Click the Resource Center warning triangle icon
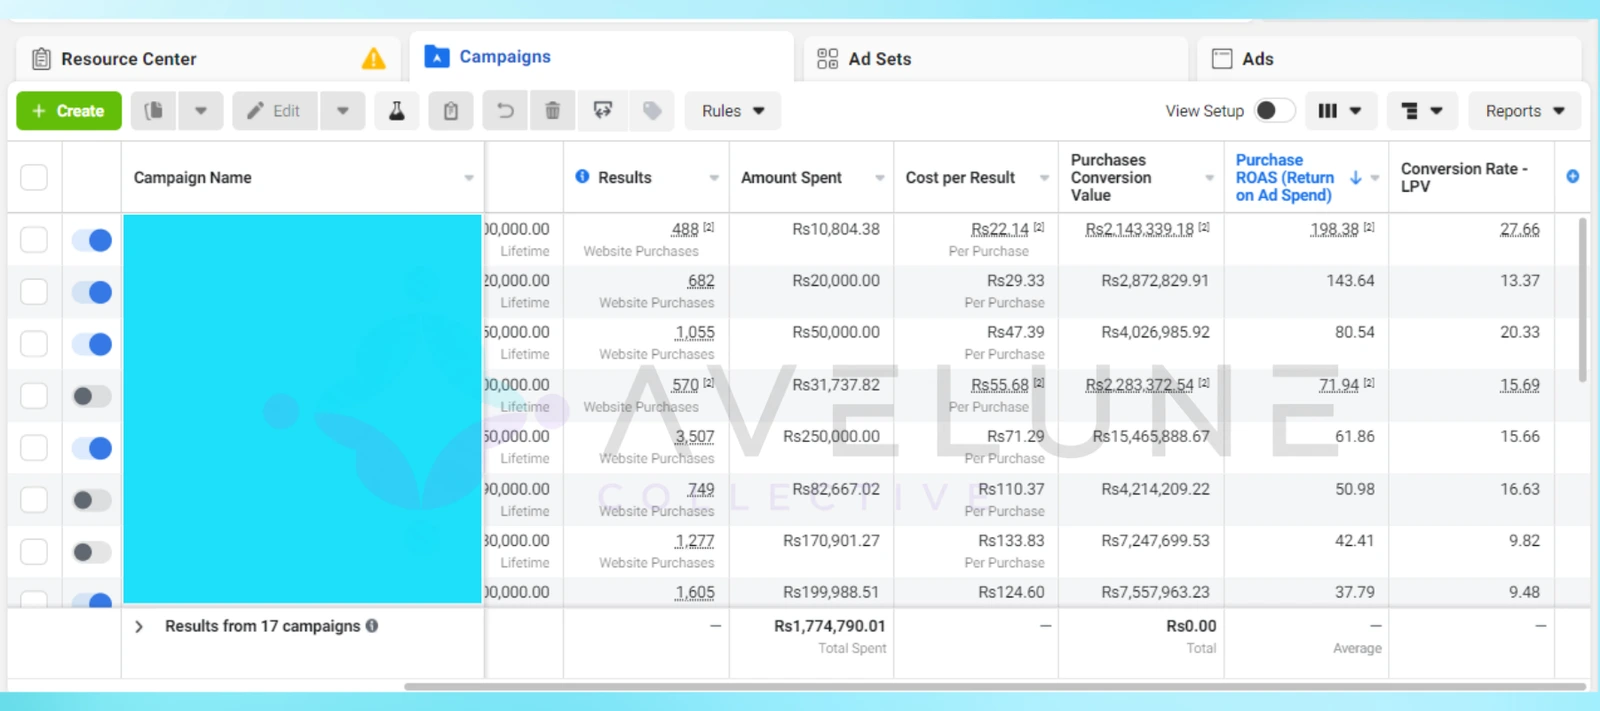 pos(373,59)
